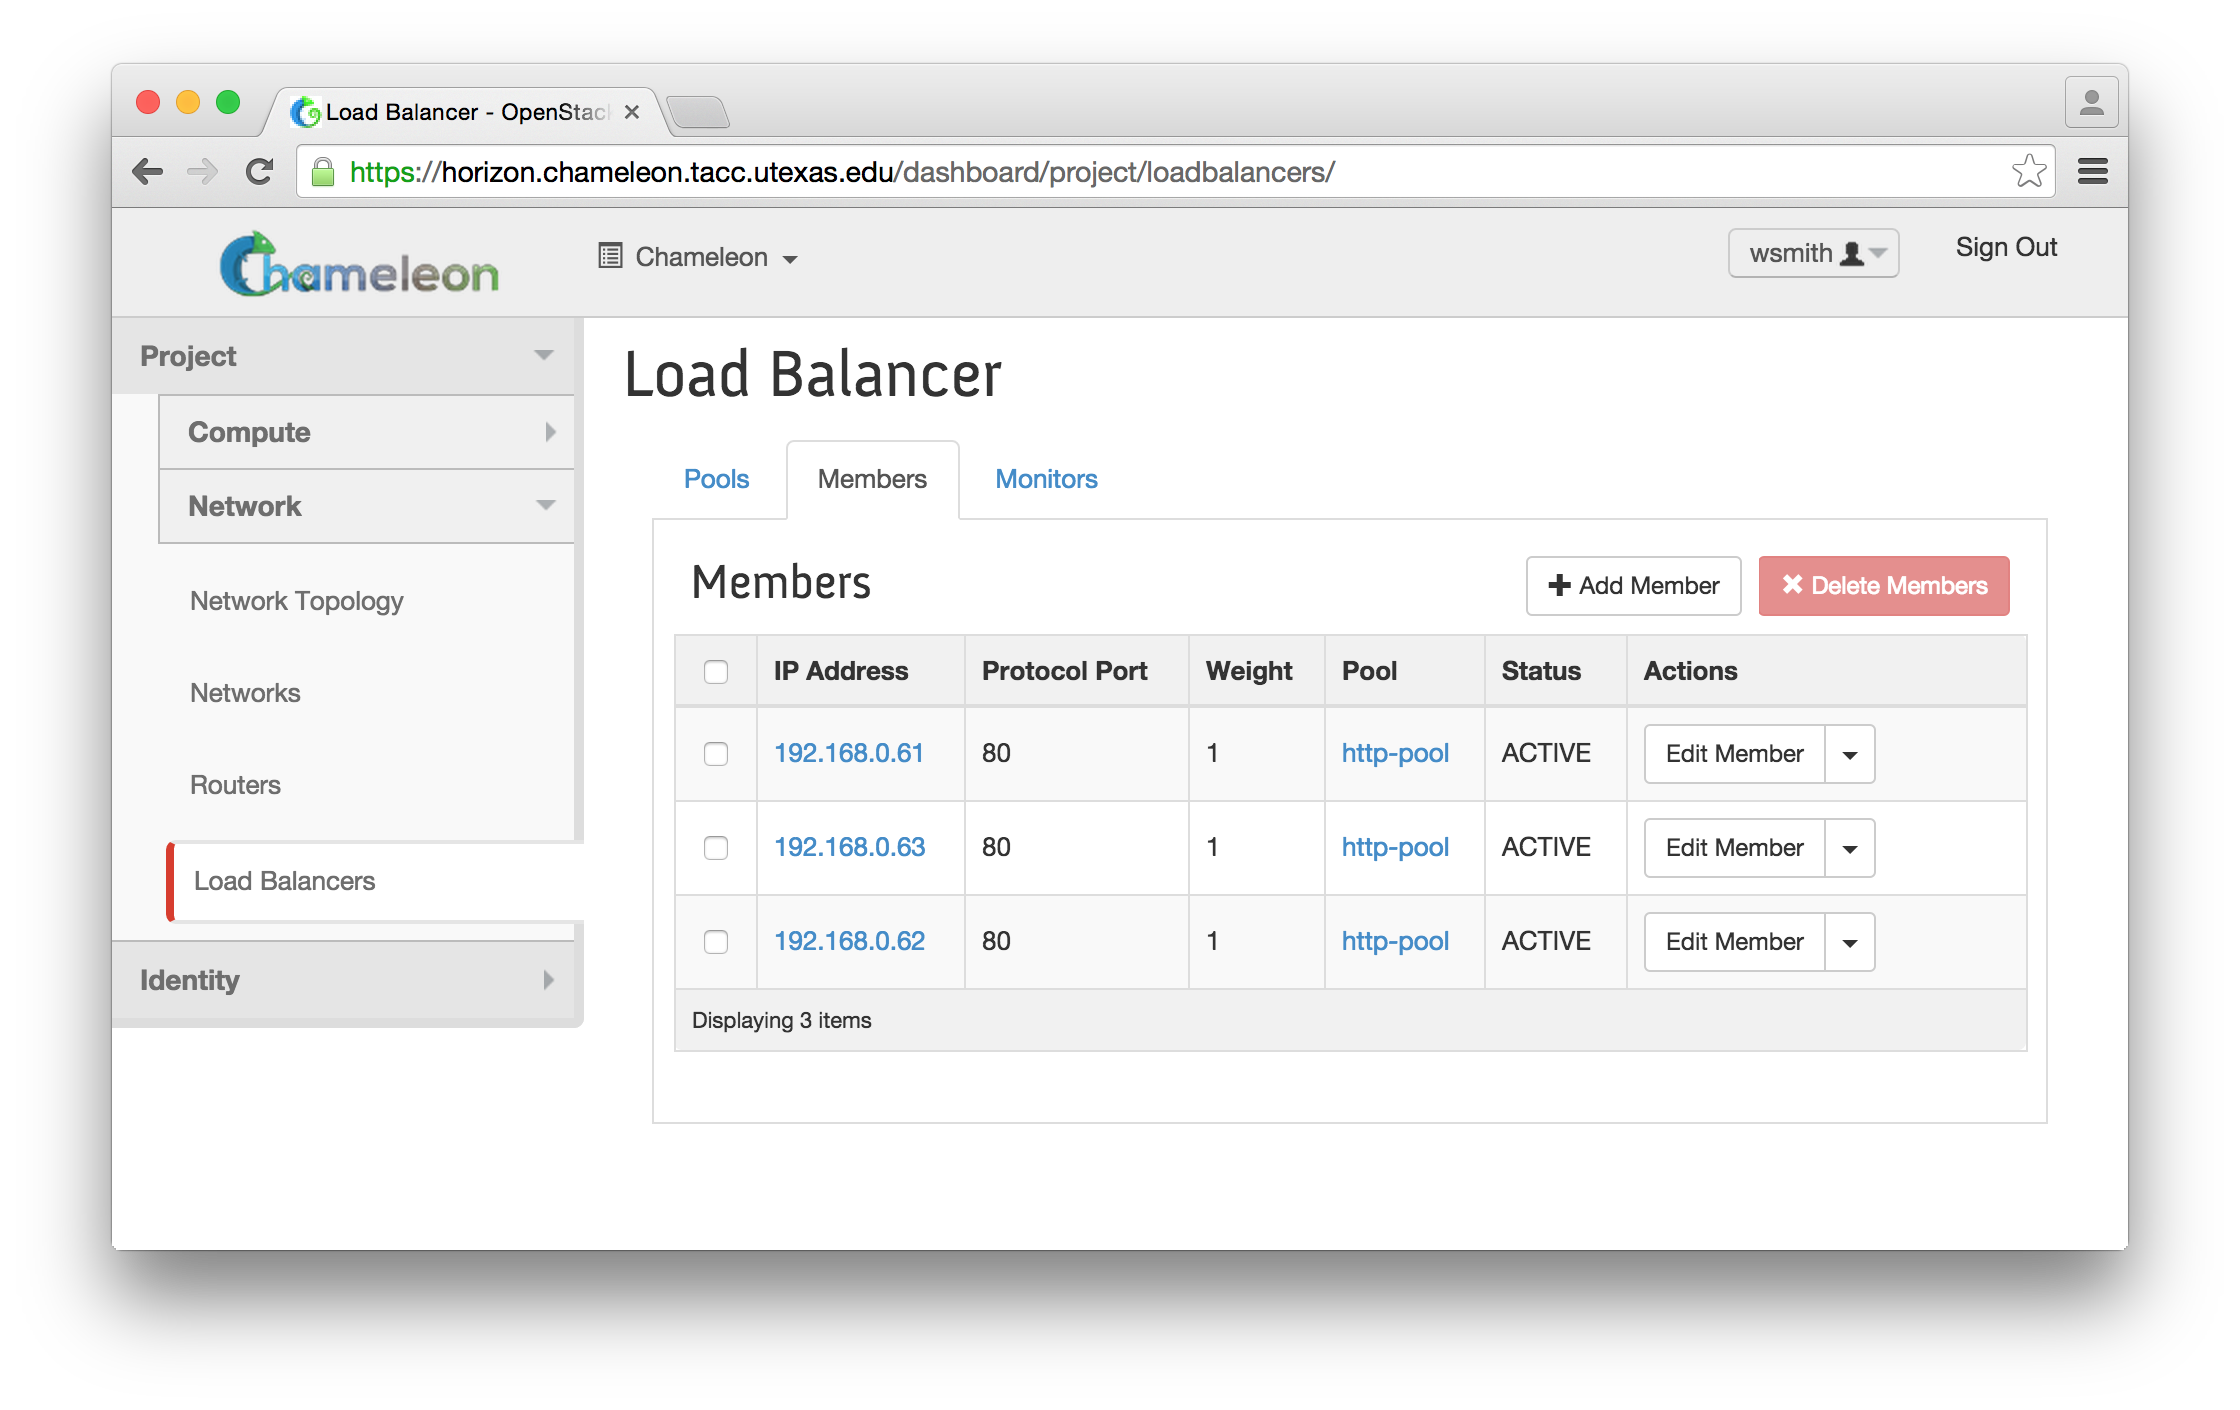Screen dimensions: 2240x1410
Task: Open Routers in the sidebar
Action: tap(235, 785)
